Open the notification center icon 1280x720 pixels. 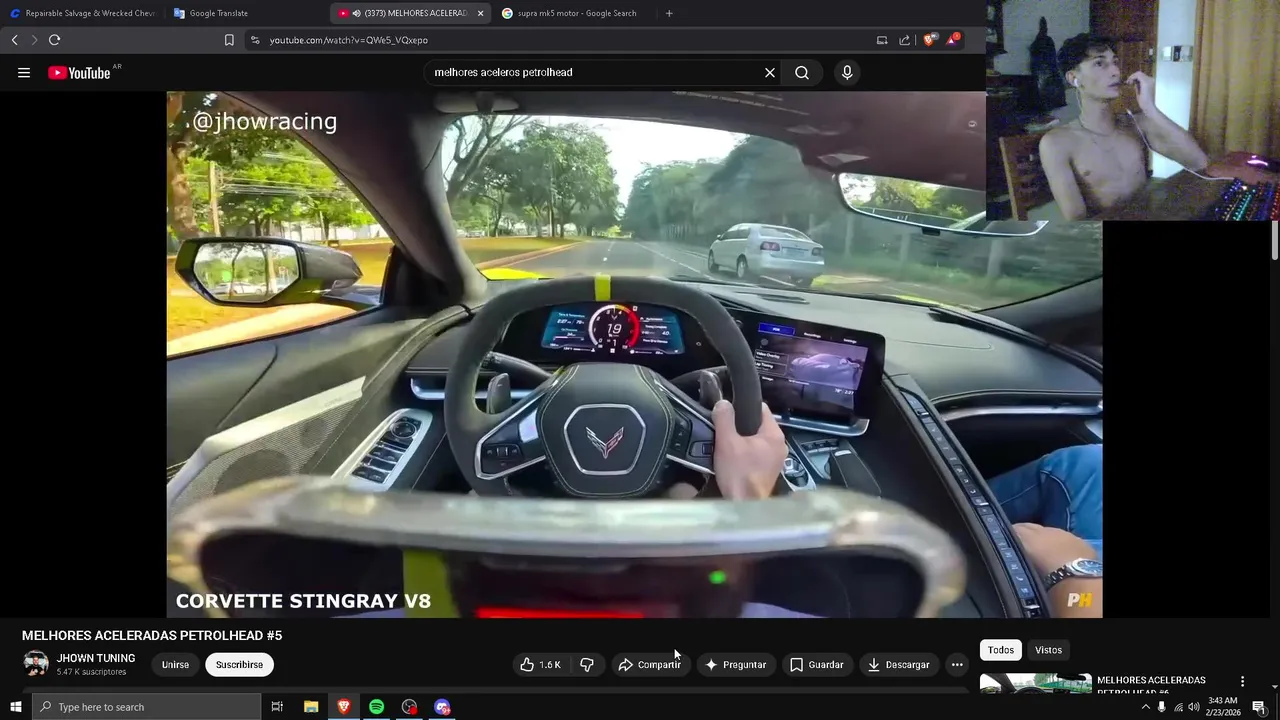[x=1259, y=707]
